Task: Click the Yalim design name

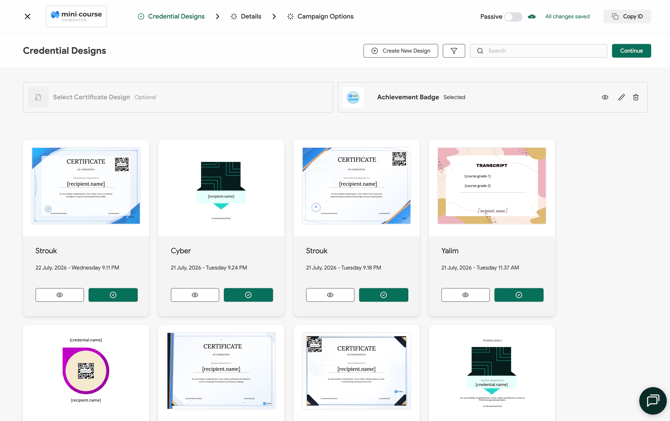Action: (450, 251)
